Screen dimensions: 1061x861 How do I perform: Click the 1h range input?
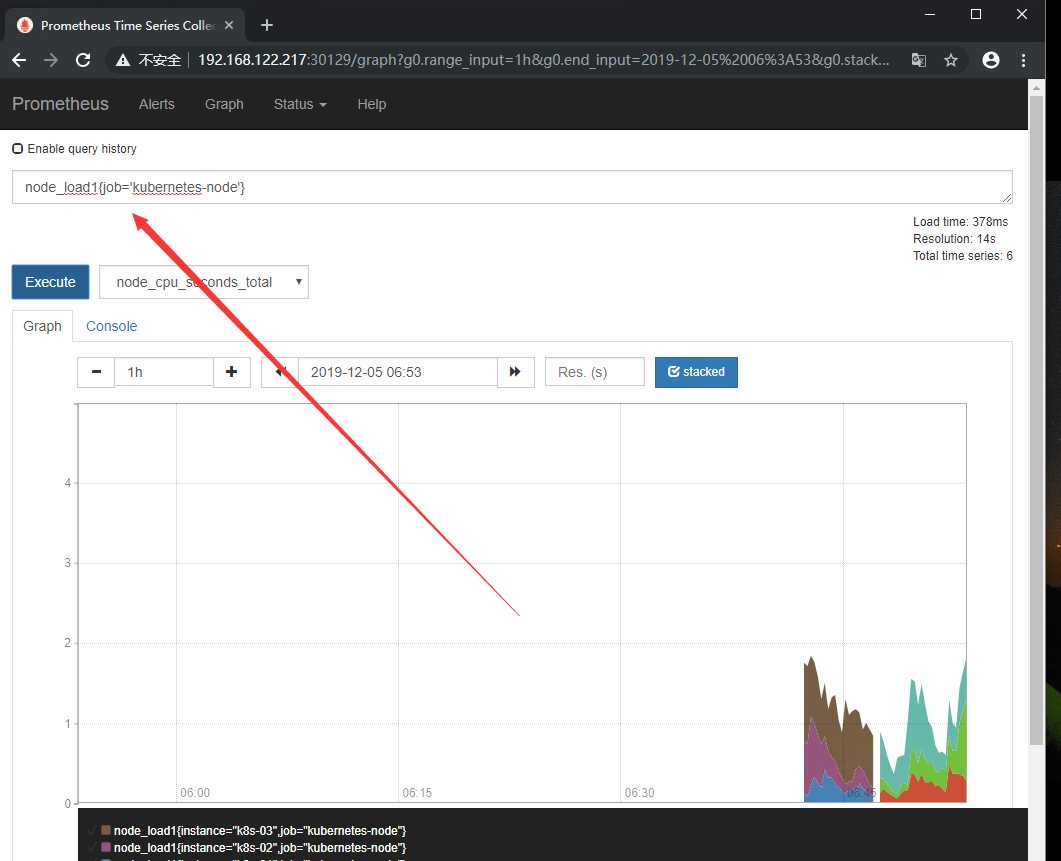(x=164, y=372)
